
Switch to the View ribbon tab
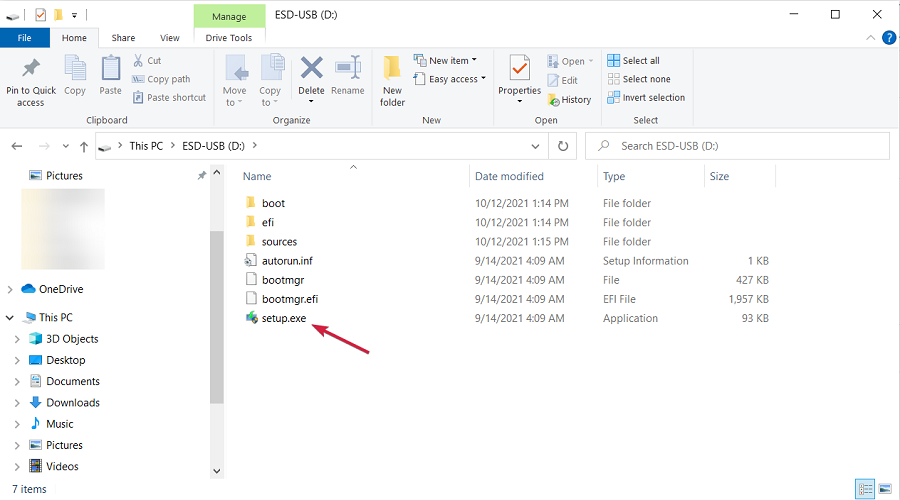169,38
